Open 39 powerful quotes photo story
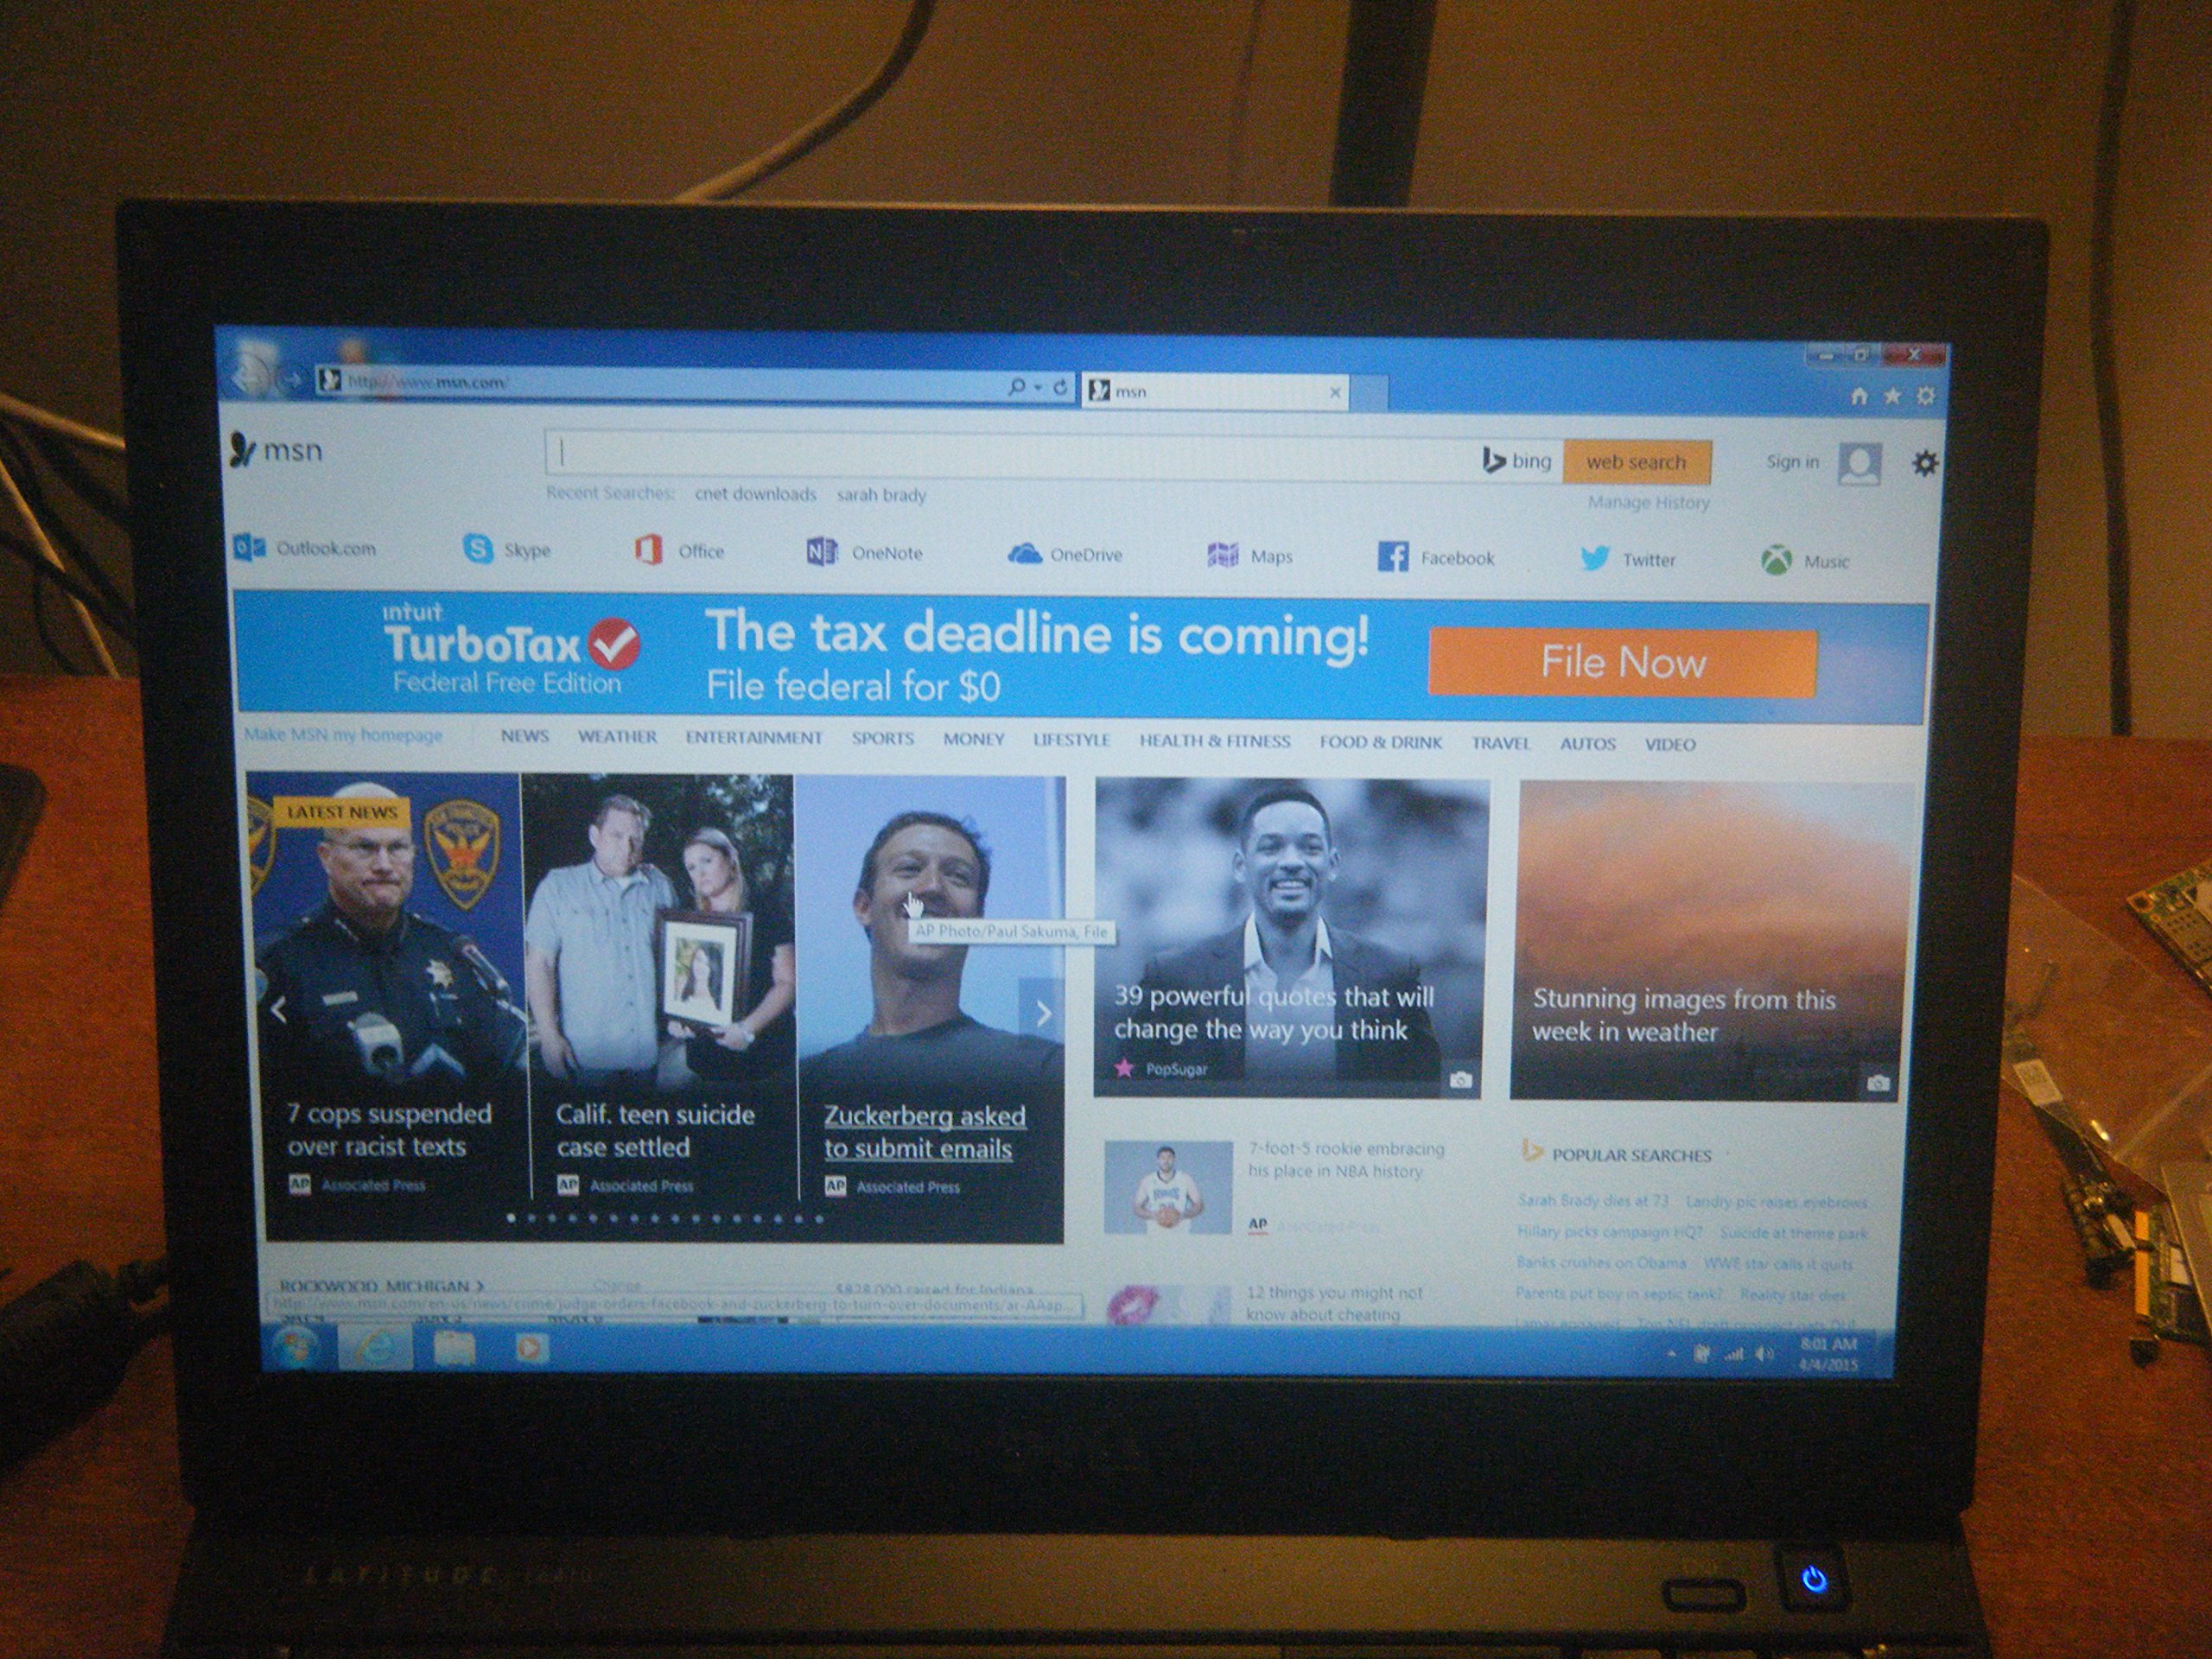 (1289, 937)
